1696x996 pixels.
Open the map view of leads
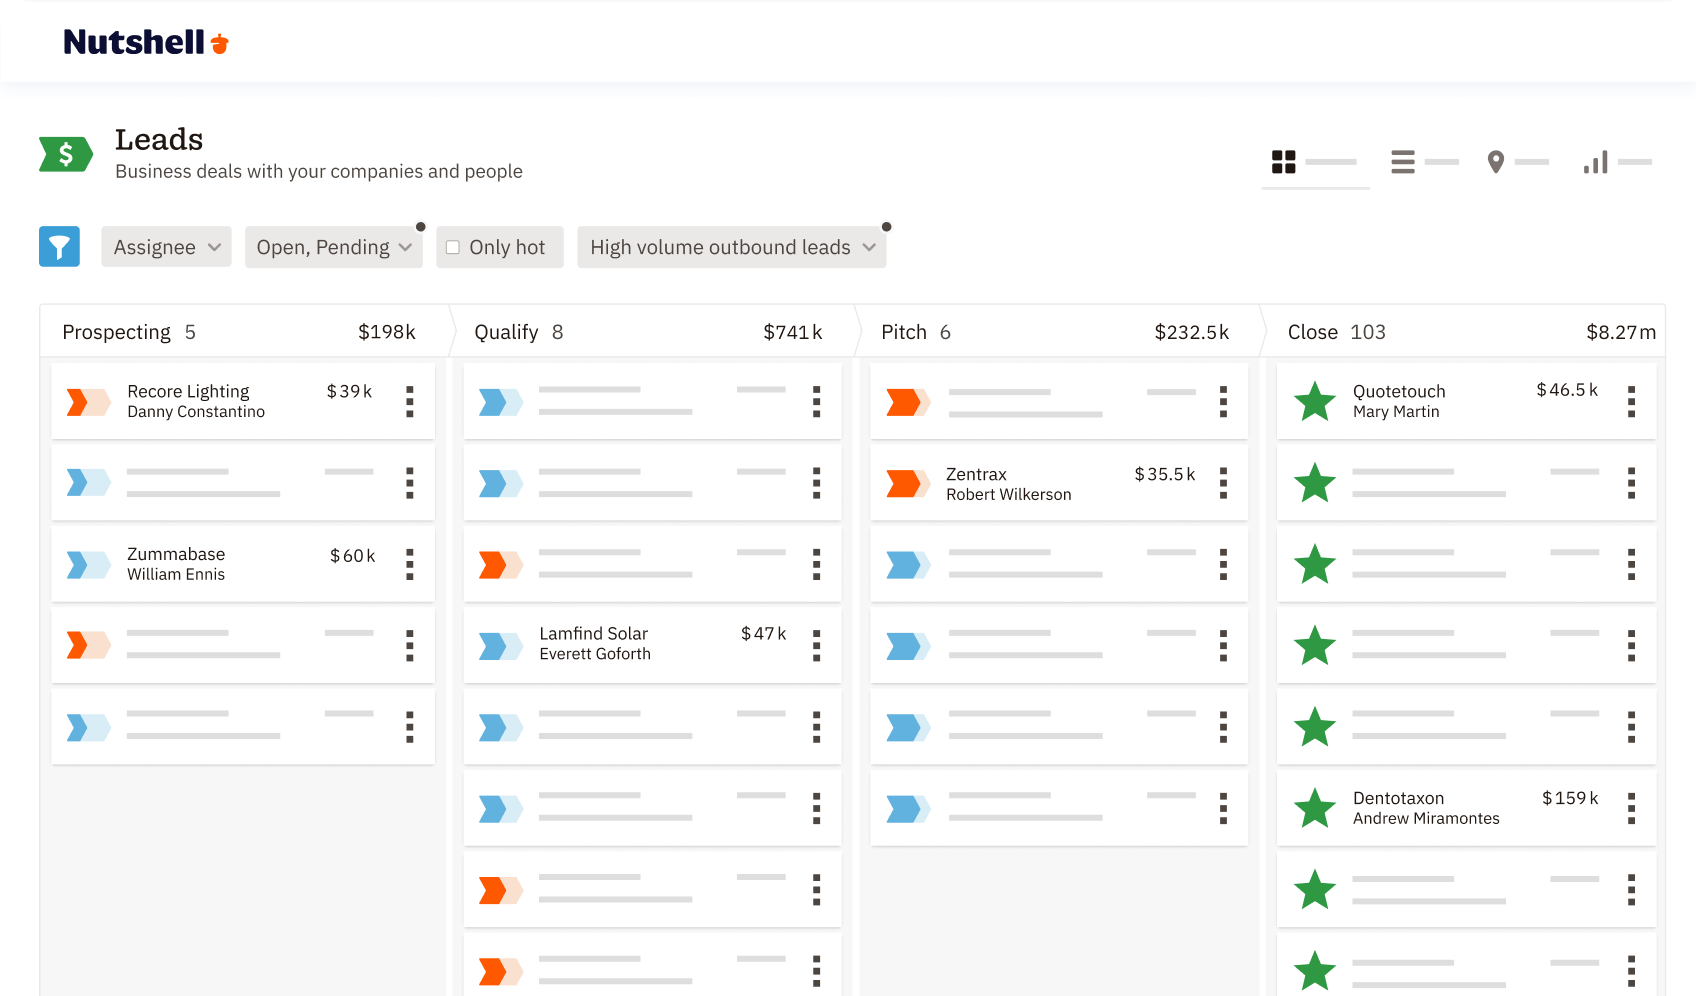[1496, 161]
